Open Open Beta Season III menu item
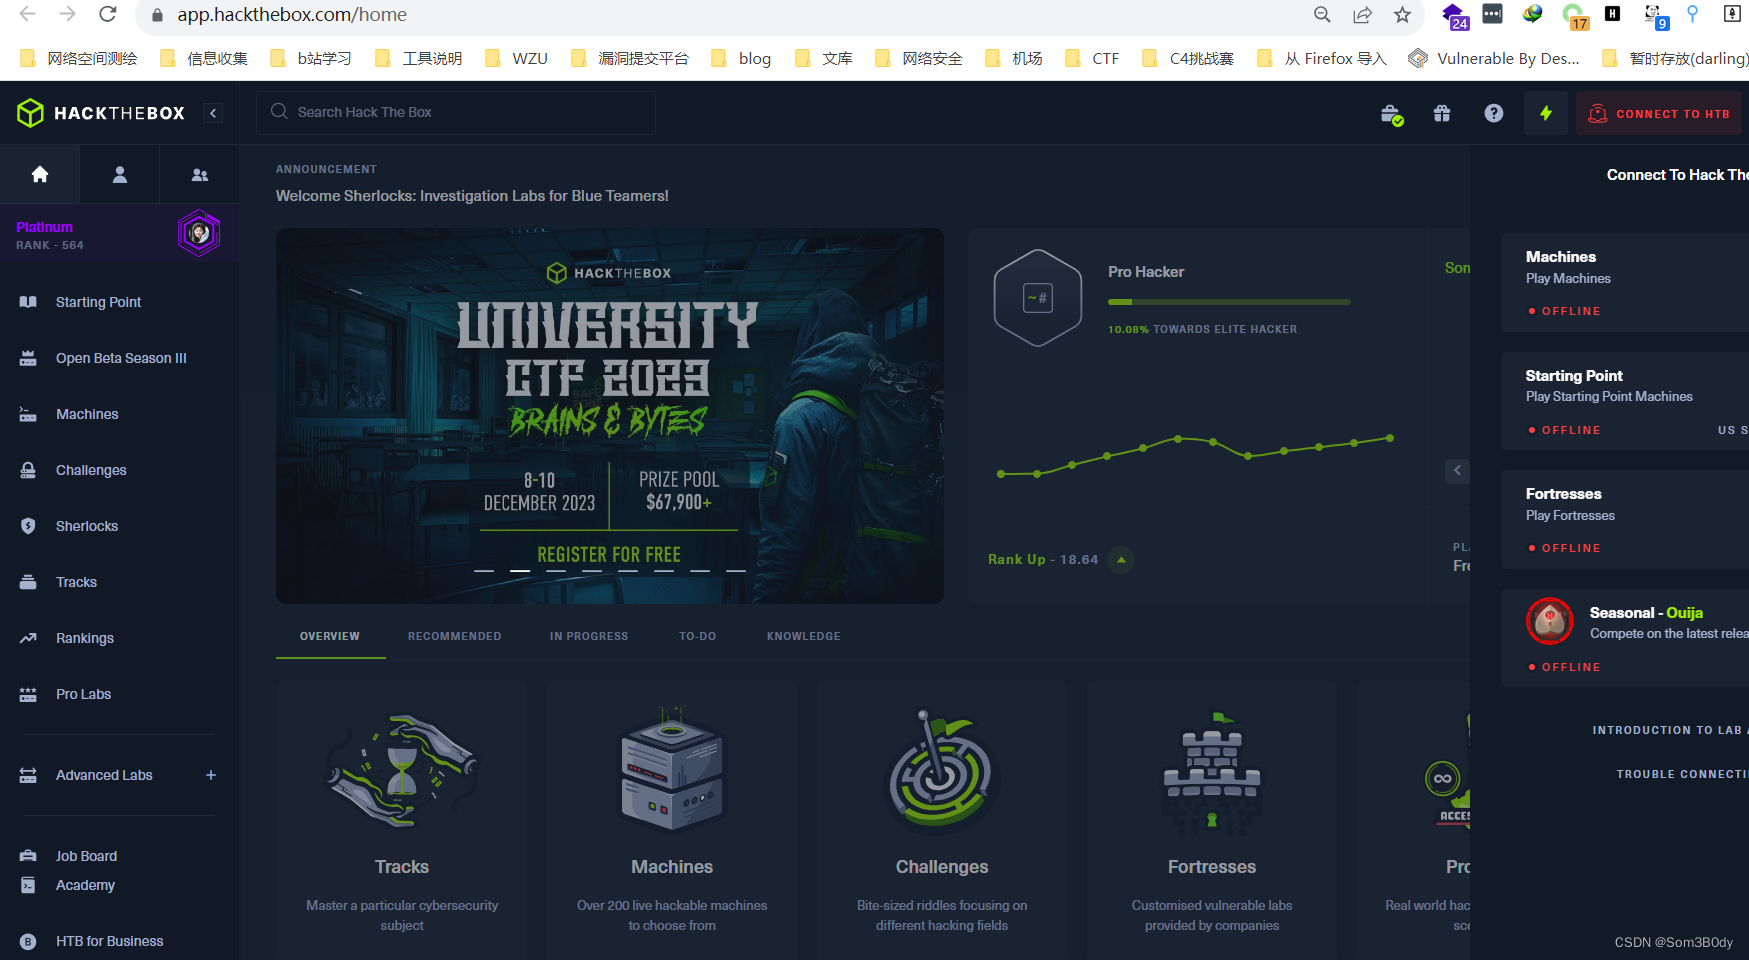Image resolution: width=1749 pixels, height=960 pixels. point(121,358)
